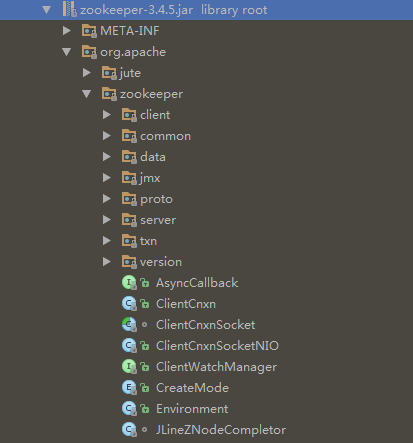Click the interface icon of ClientWatchManager
Screen dimensions: 413x443
[x=129, y=367]
